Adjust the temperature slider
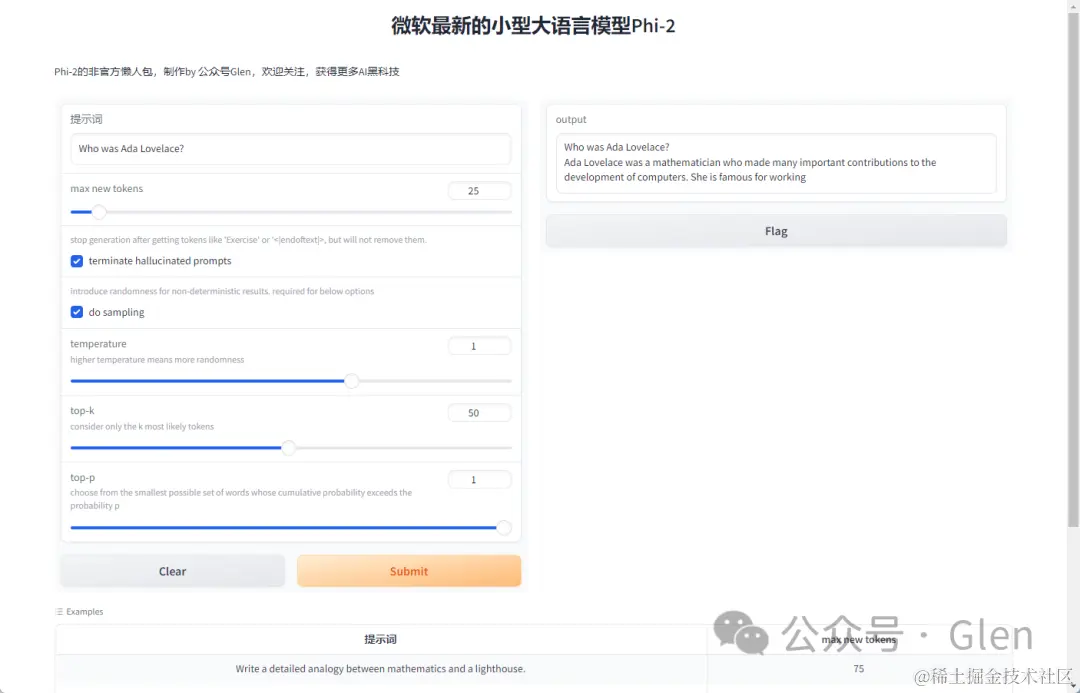The height and width of the screenshot is (693, 1080). pyautogui.click(x=351, y=381)
